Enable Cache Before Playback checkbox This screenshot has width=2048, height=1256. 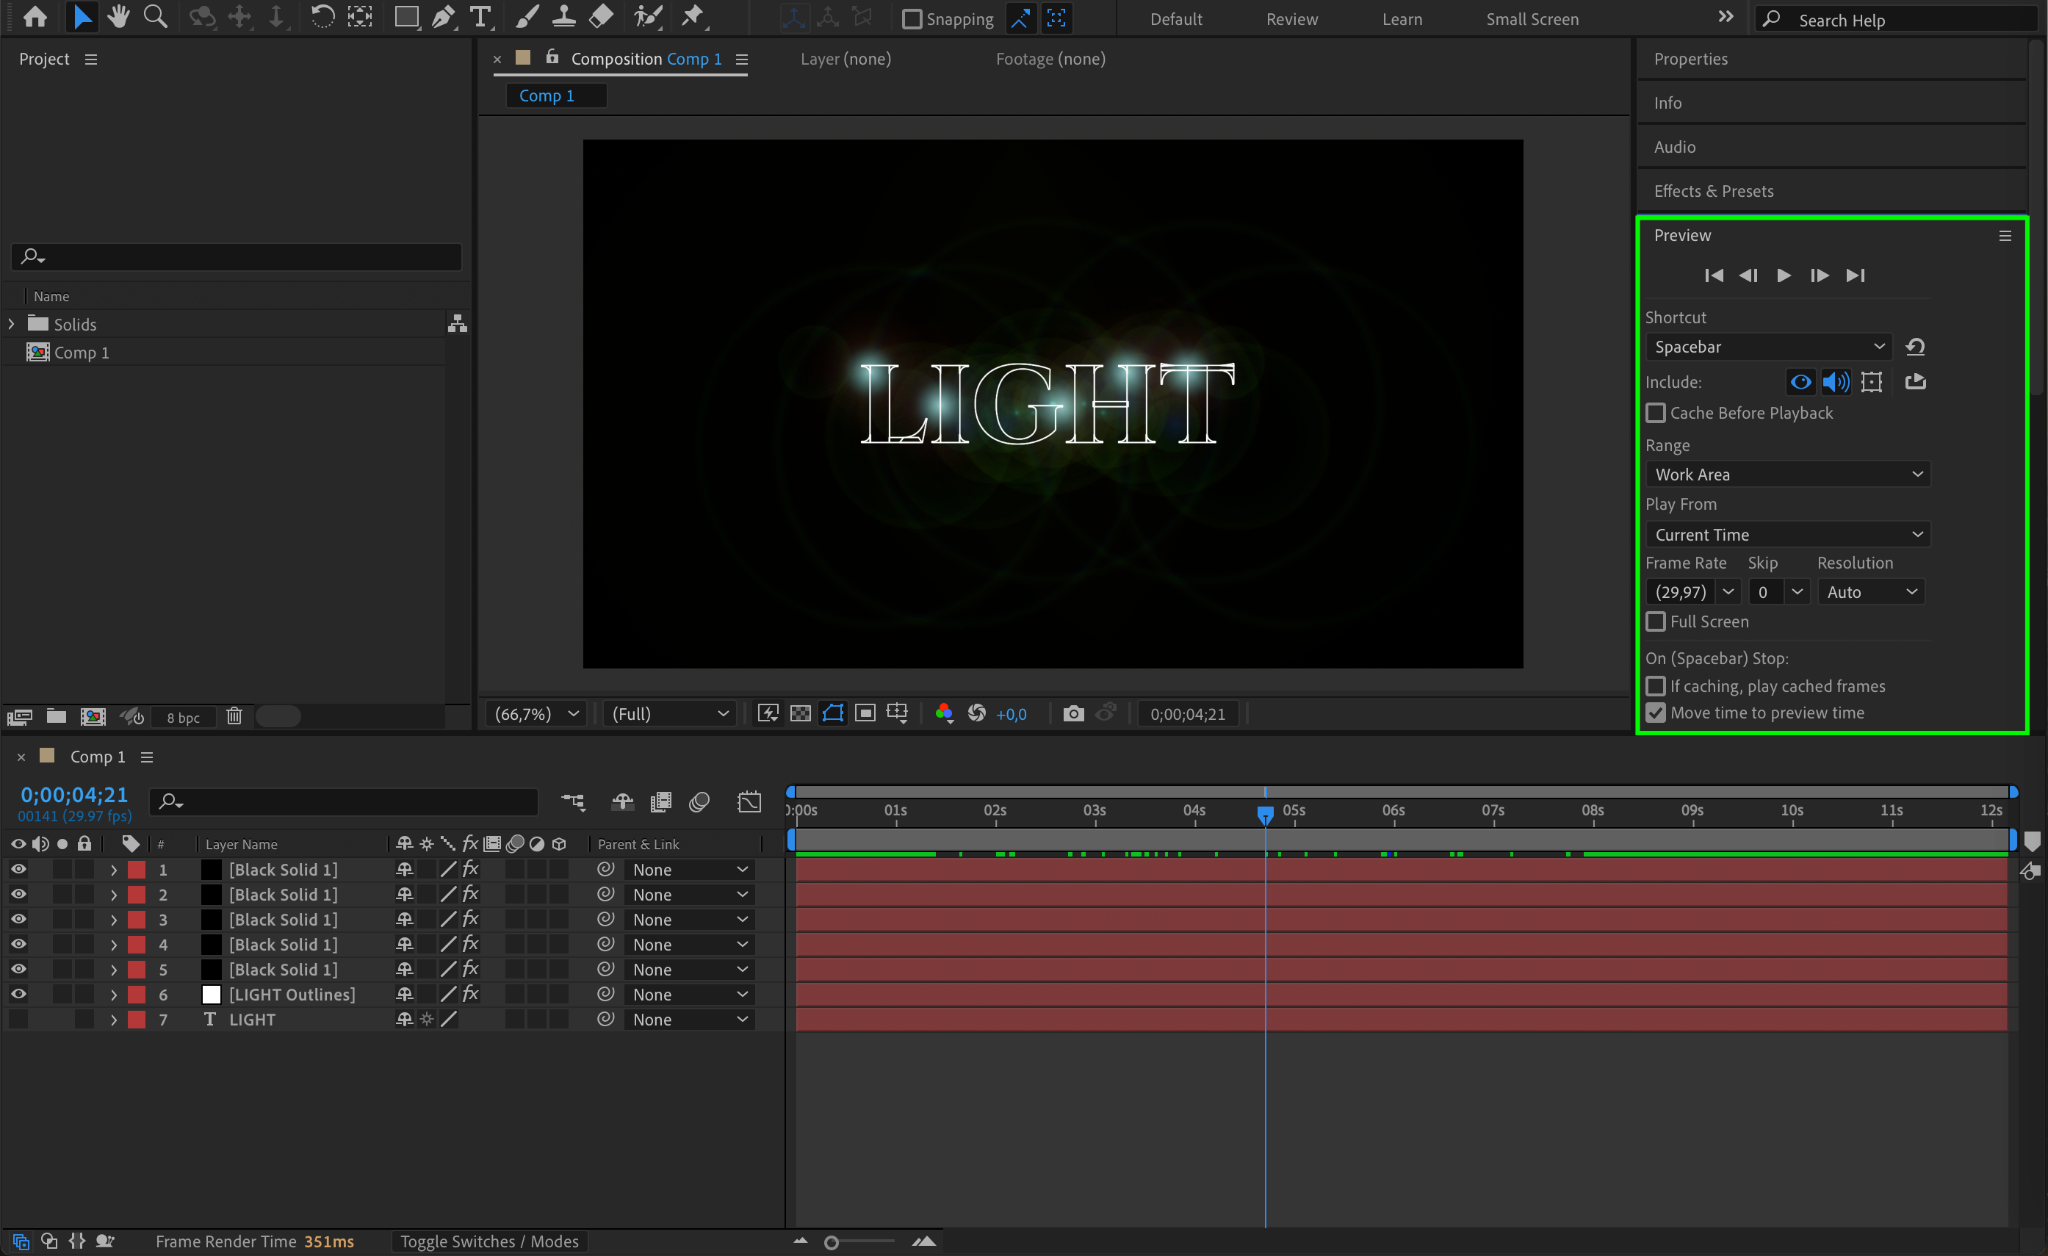click(x=1656, y=413)
